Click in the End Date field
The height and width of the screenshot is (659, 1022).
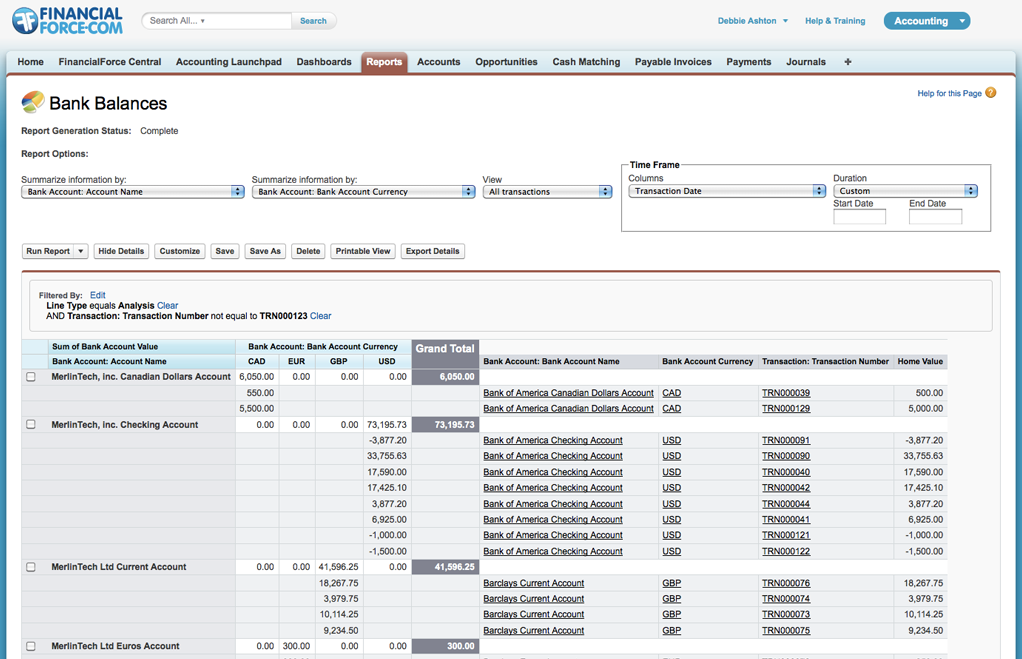935,217
